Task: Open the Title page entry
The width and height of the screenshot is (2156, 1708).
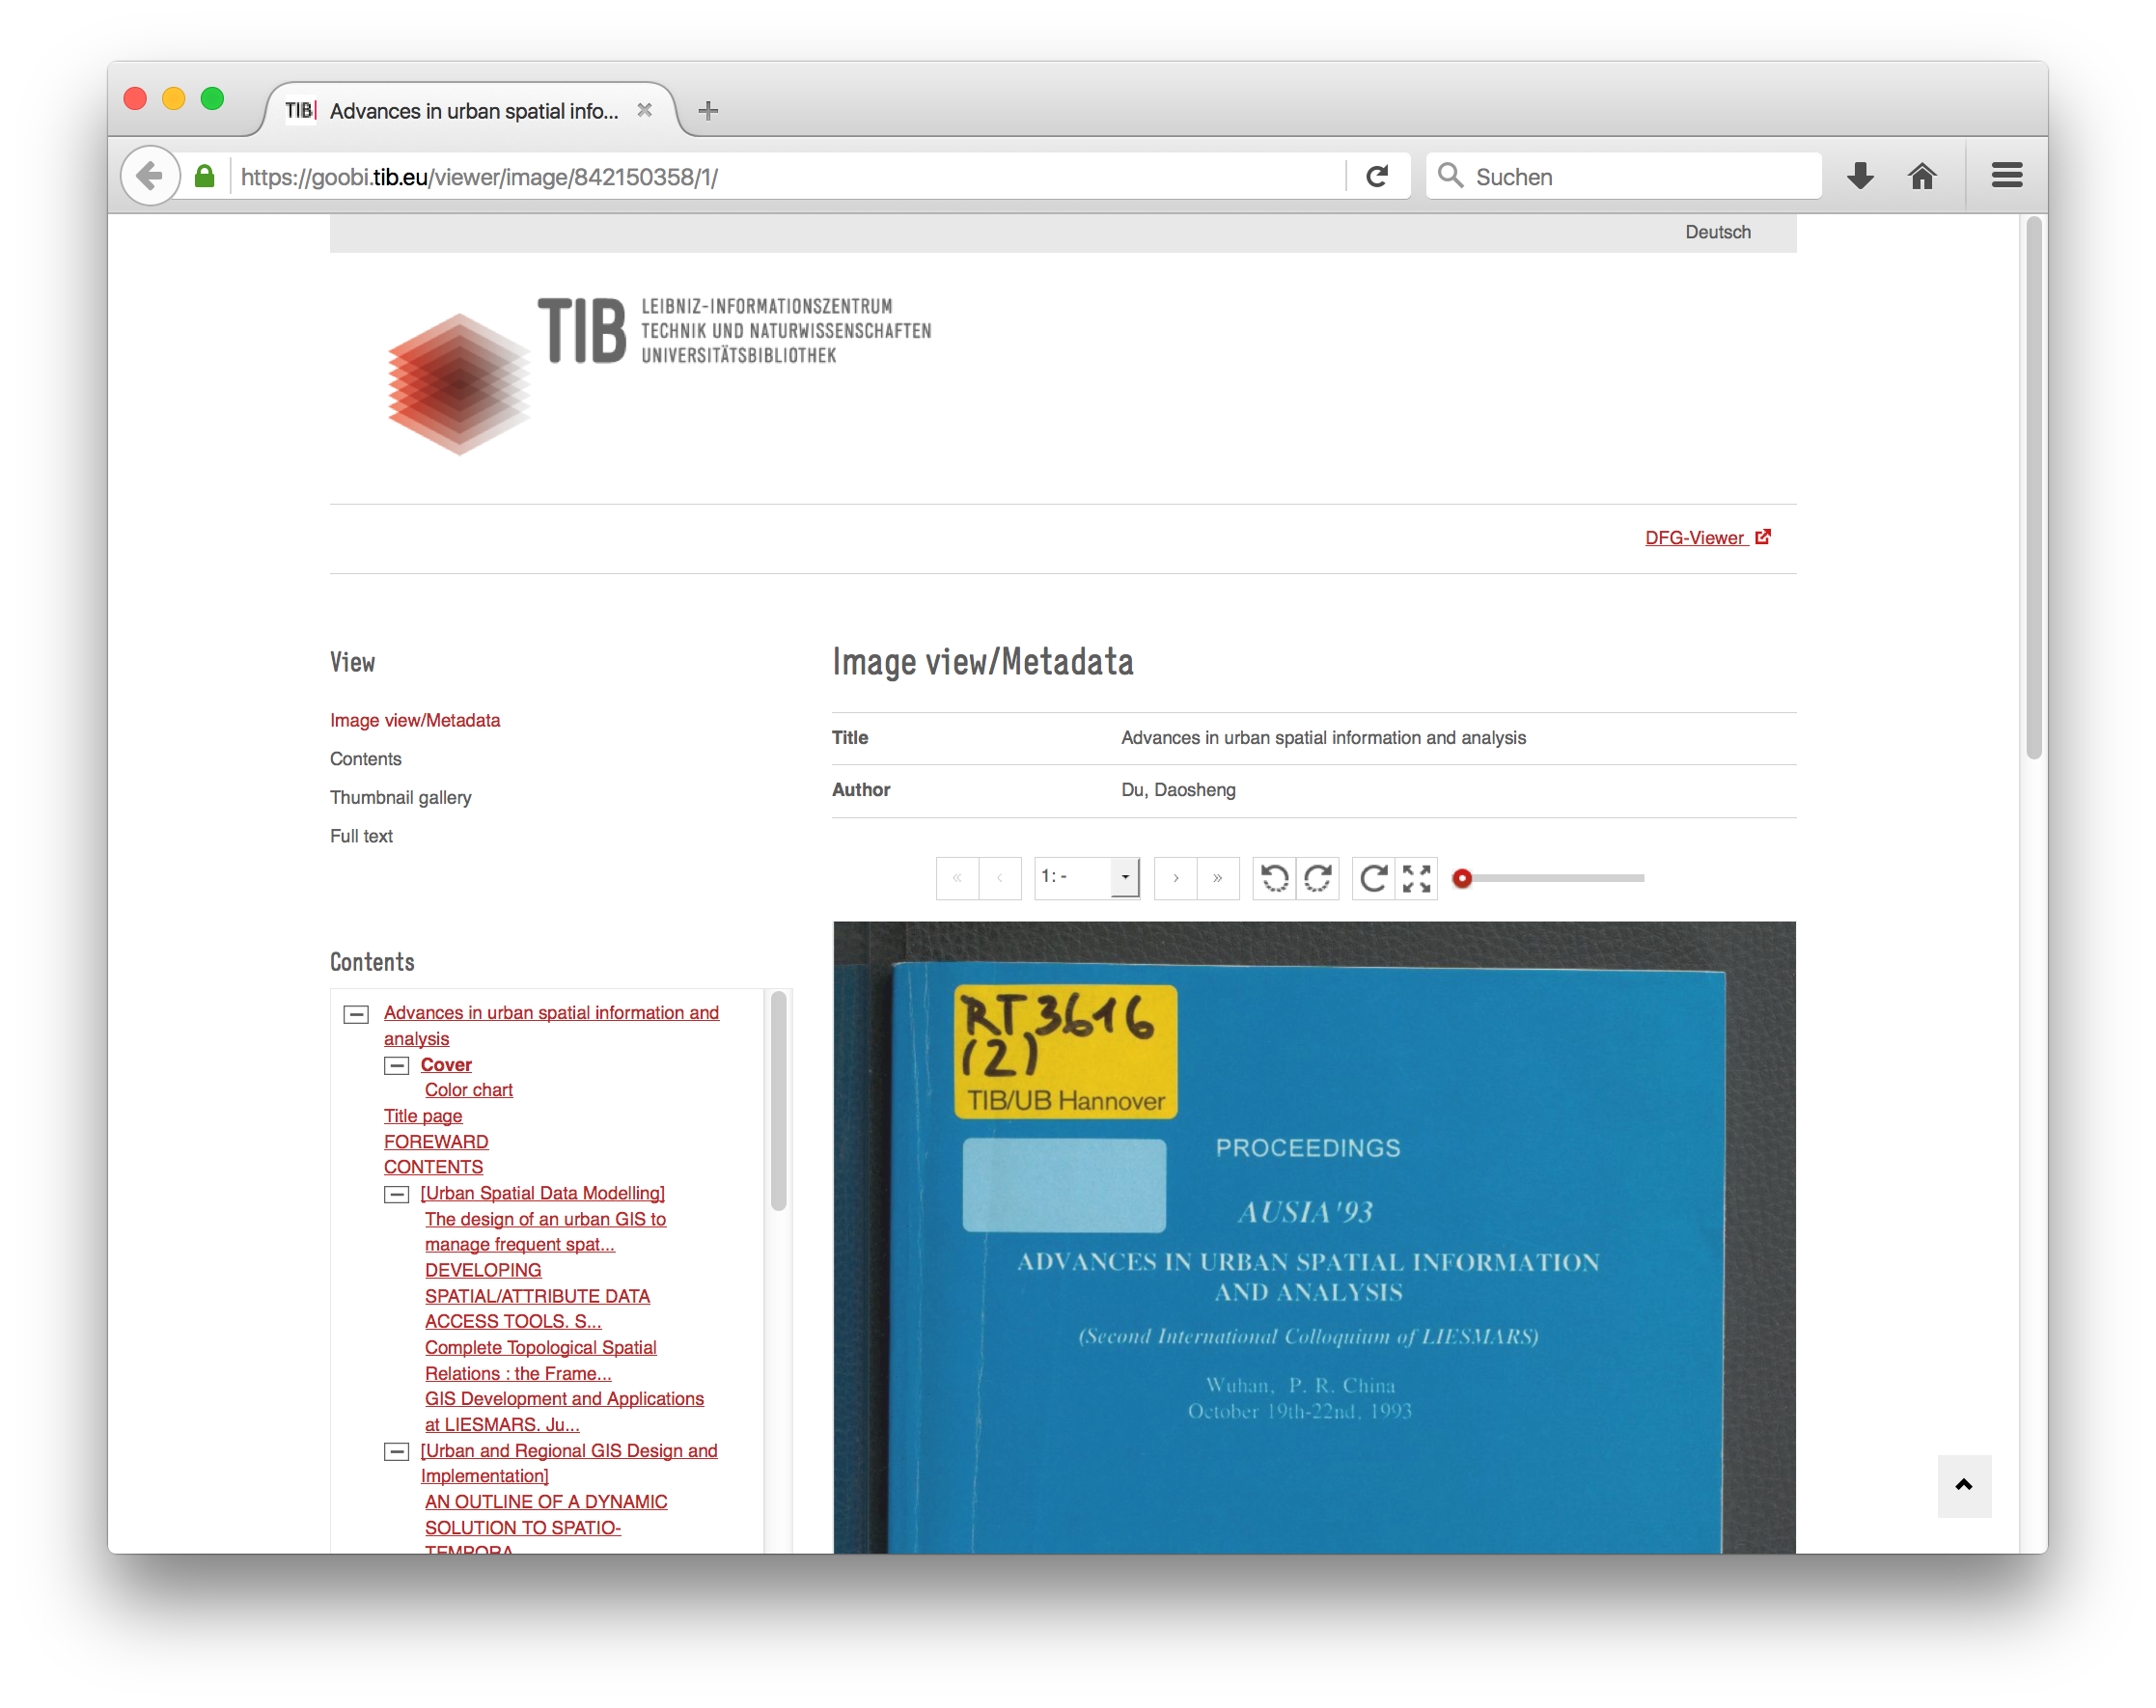Action: coord(423,1116)
